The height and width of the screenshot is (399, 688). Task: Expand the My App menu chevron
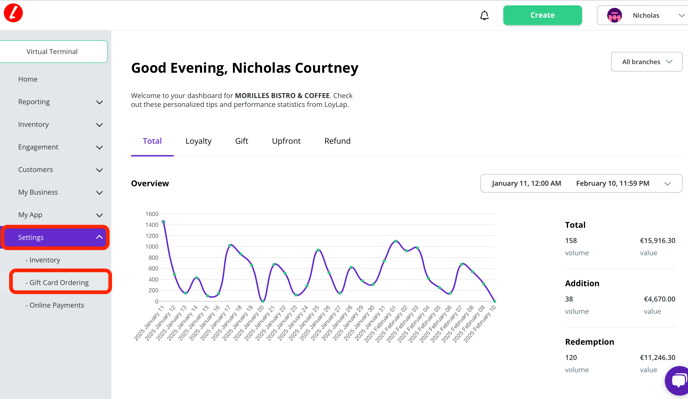point(100,215)
